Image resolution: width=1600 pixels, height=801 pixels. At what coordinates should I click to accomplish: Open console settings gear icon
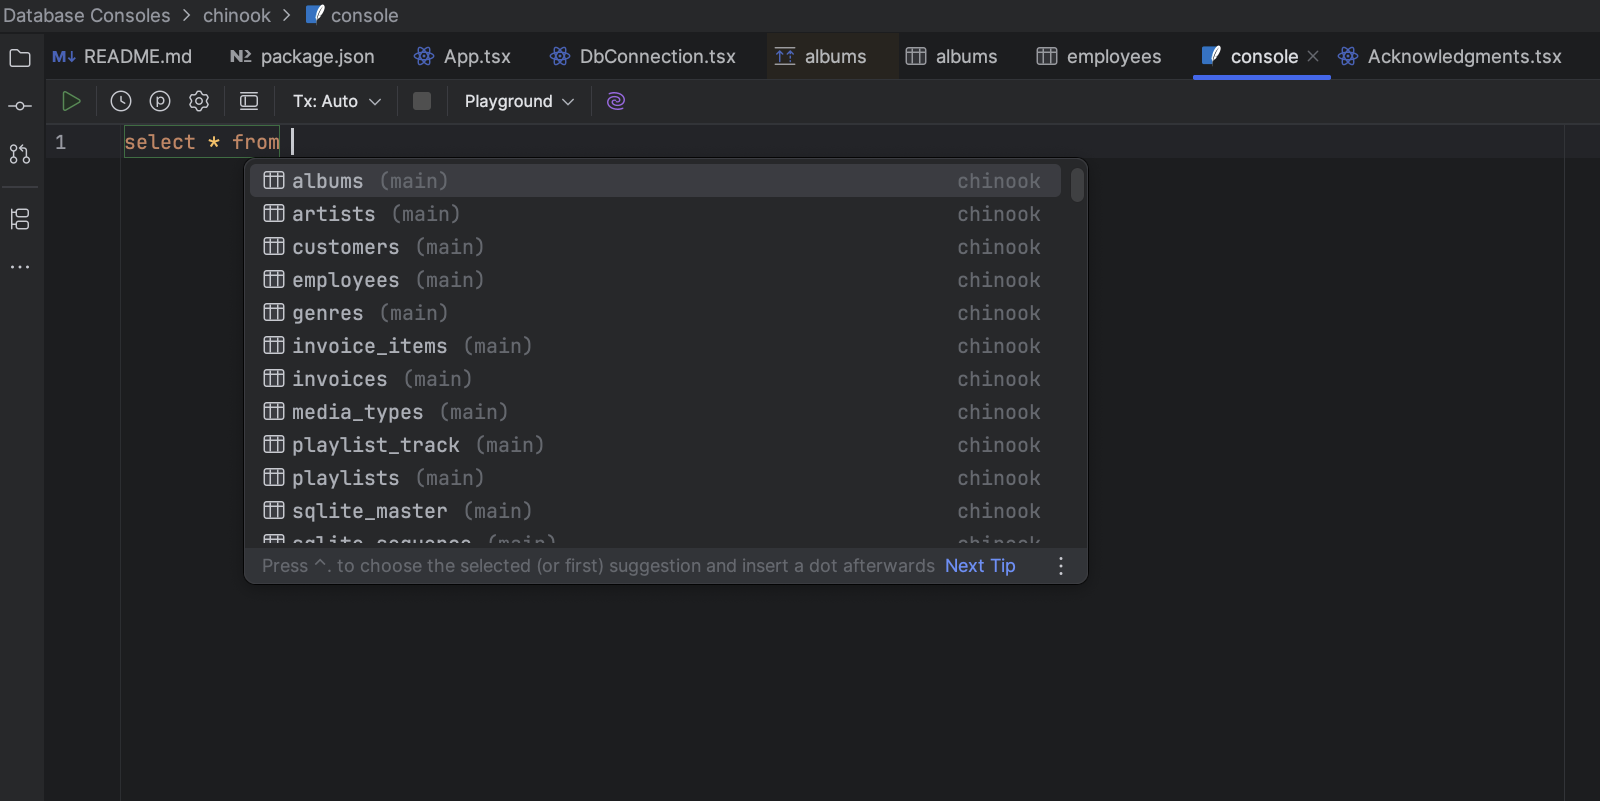(x=199, y=101)
